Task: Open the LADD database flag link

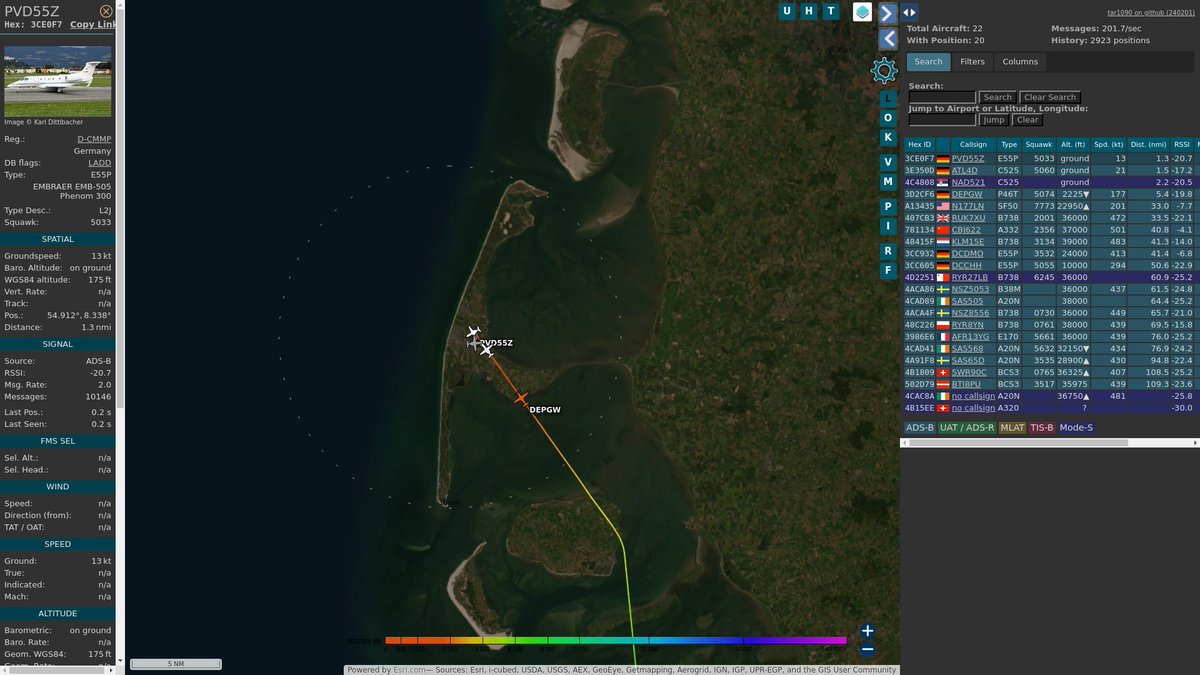Action: (x=100, y=162)
